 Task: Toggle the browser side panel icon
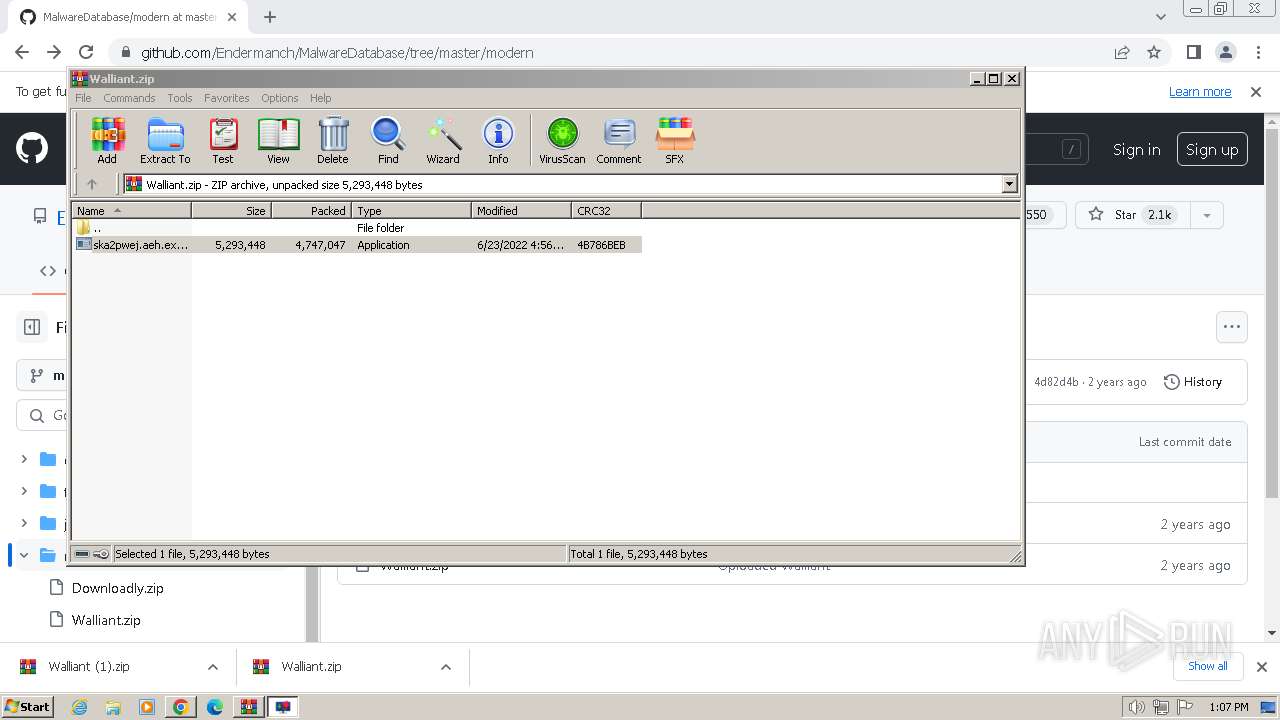tap(1194, 52)
